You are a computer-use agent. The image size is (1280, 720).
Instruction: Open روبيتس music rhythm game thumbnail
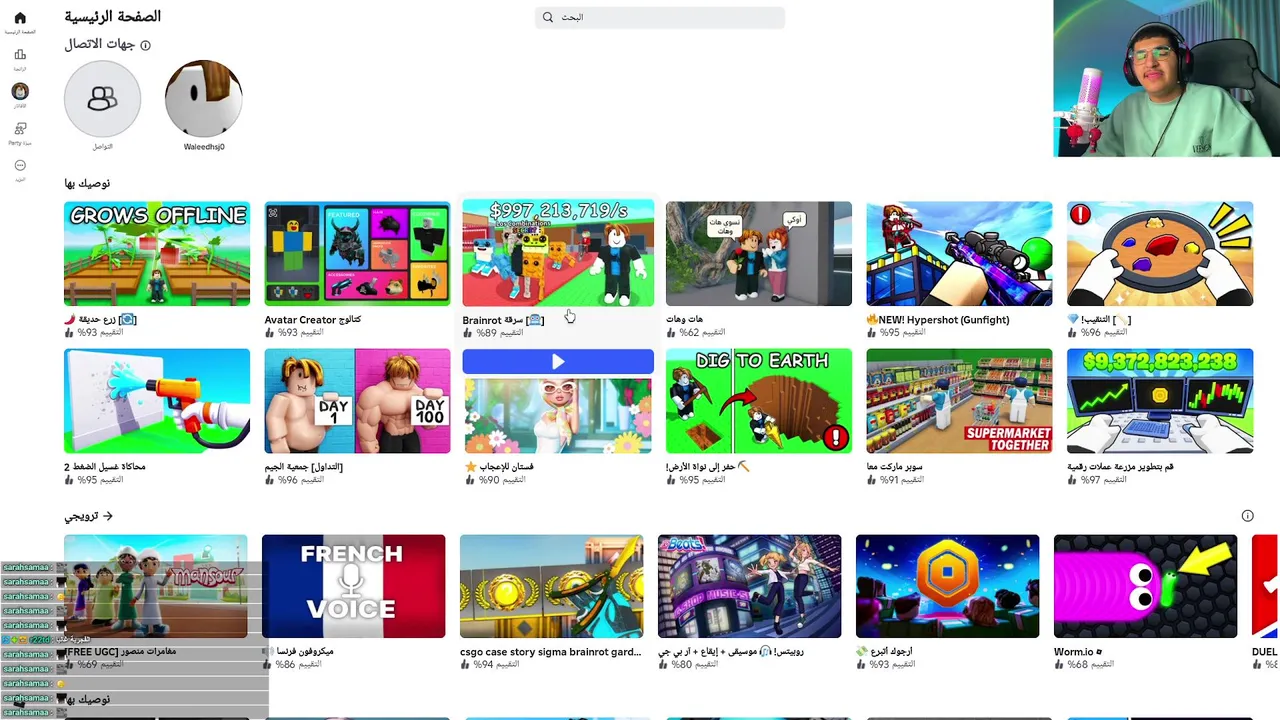coord(749,586)
